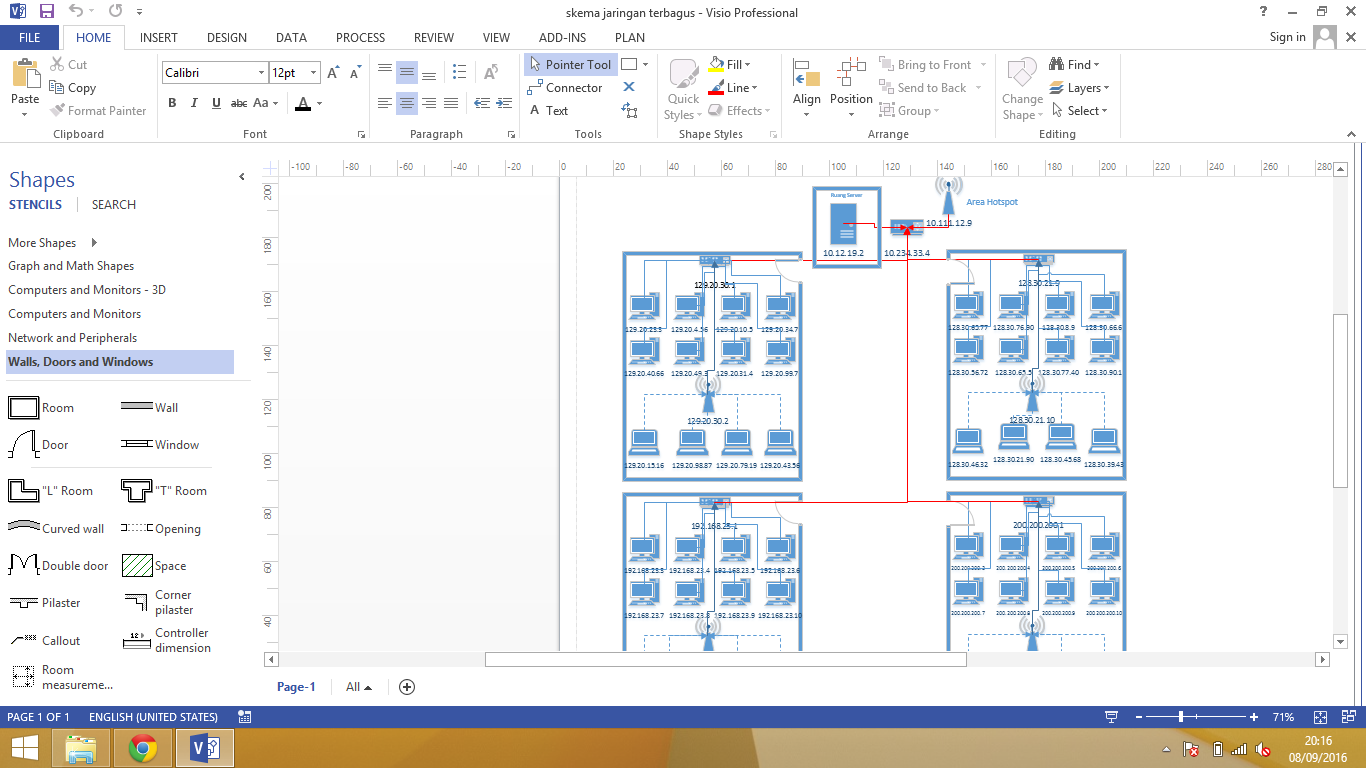The image size is (1366, 768).
Task: Open Quick Styles gallery
Action: [684, 88]
